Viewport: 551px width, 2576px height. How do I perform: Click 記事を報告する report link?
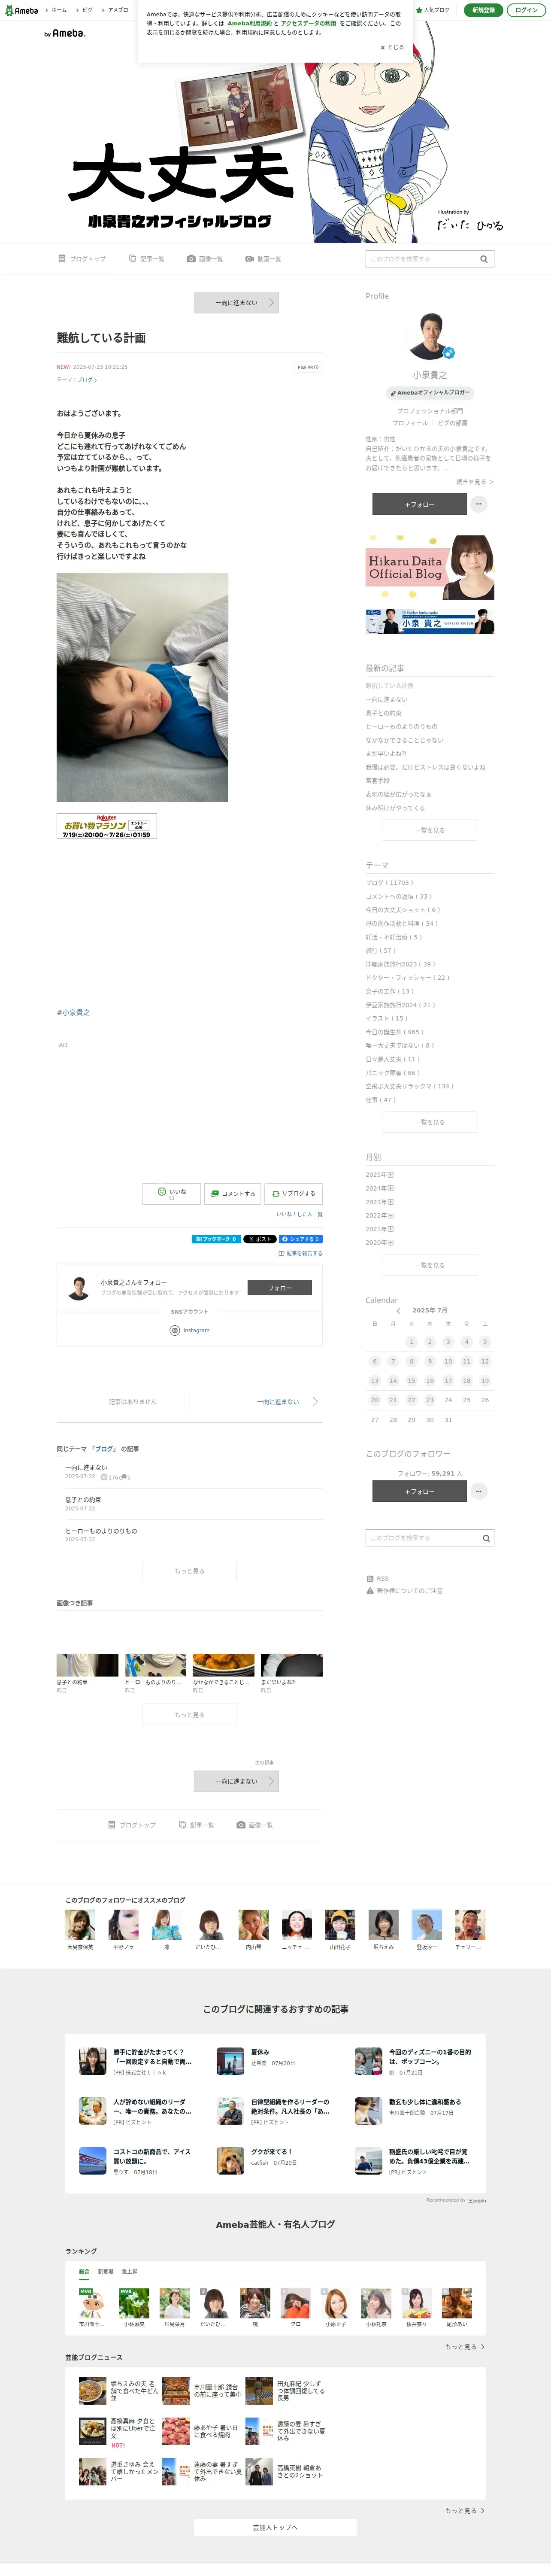pos(300,1253)
